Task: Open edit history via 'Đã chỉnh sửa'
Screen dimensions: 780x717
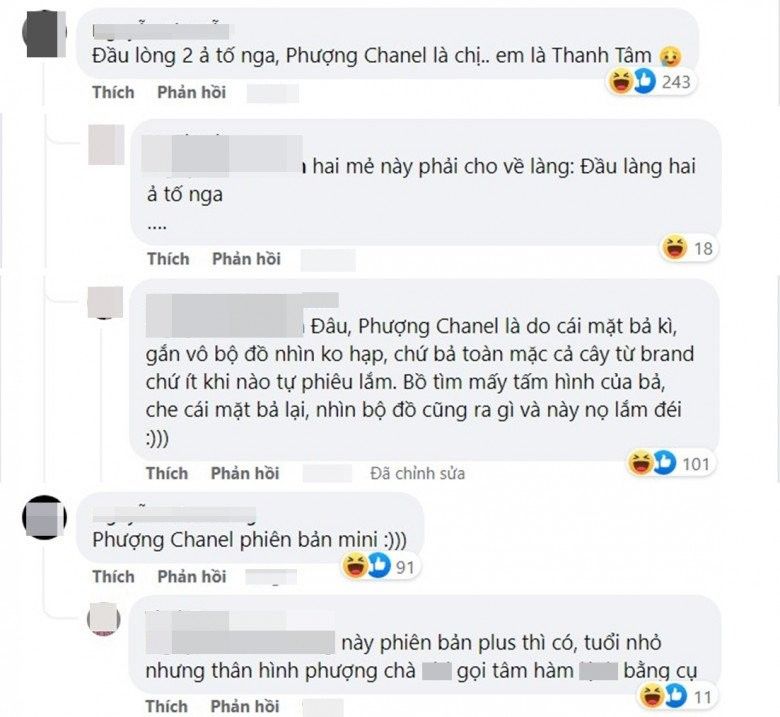Action: (417, 474)
